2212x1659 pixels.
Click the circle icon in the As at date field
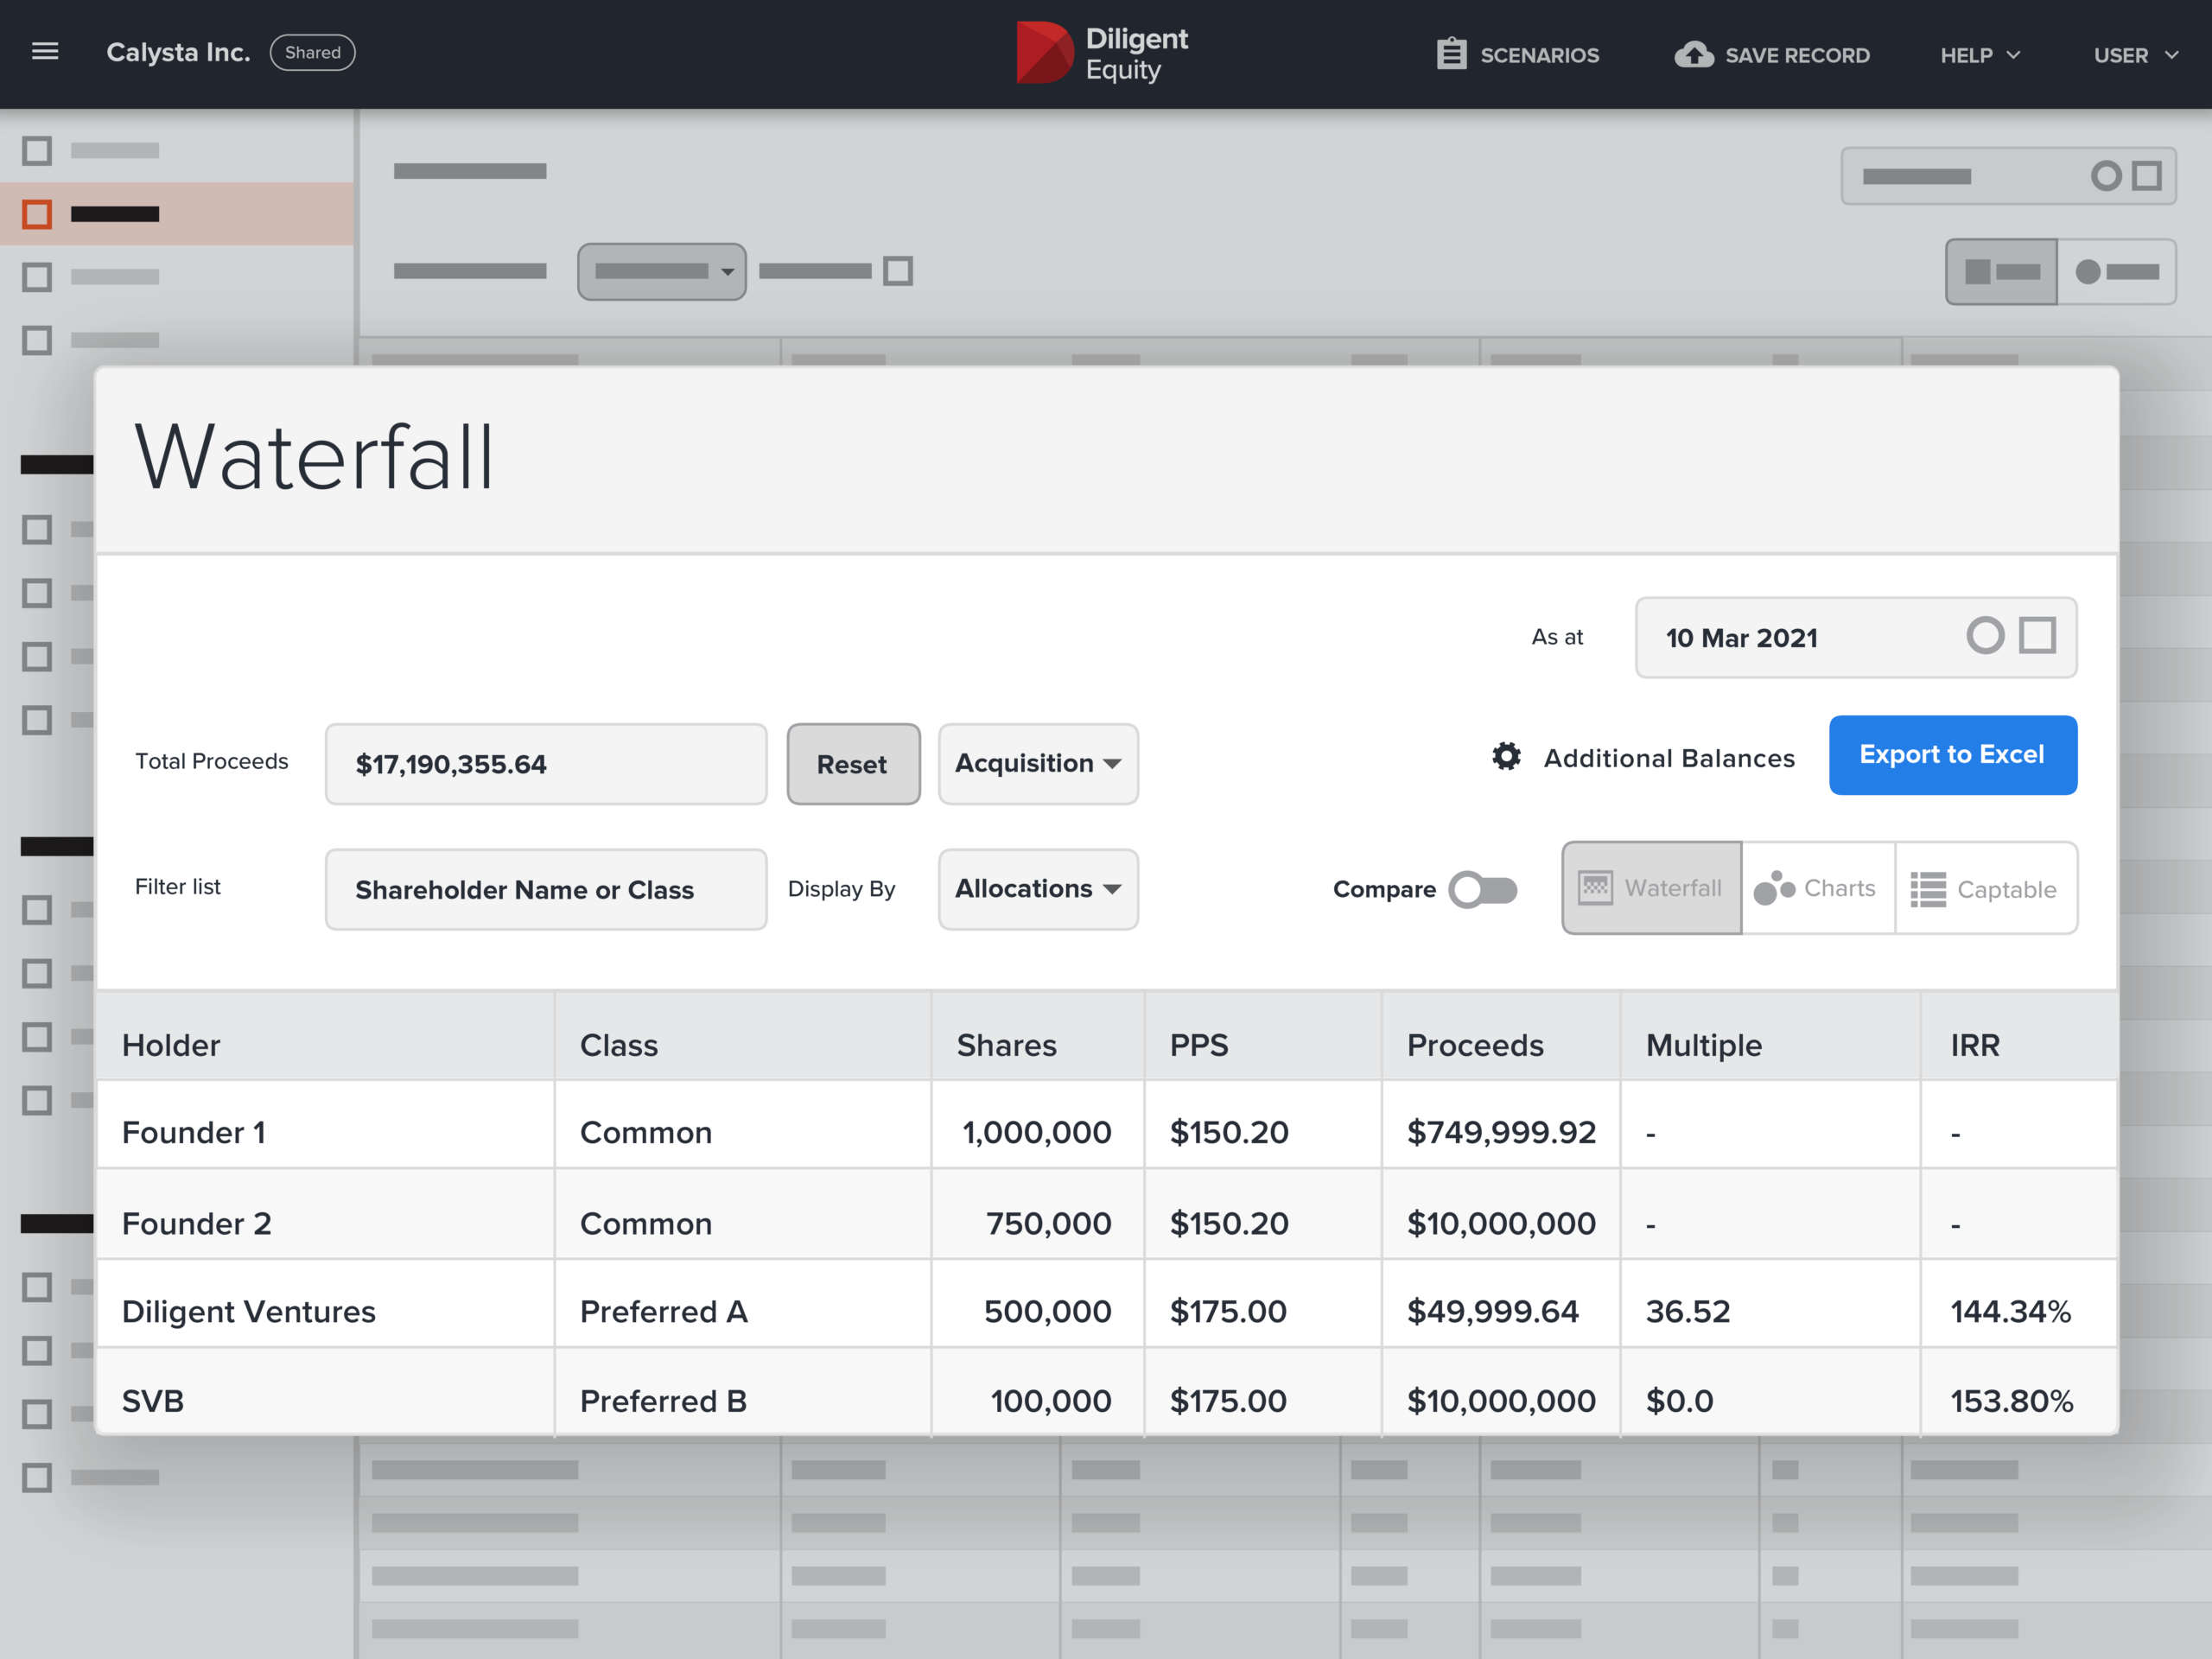pos(1985,636)
